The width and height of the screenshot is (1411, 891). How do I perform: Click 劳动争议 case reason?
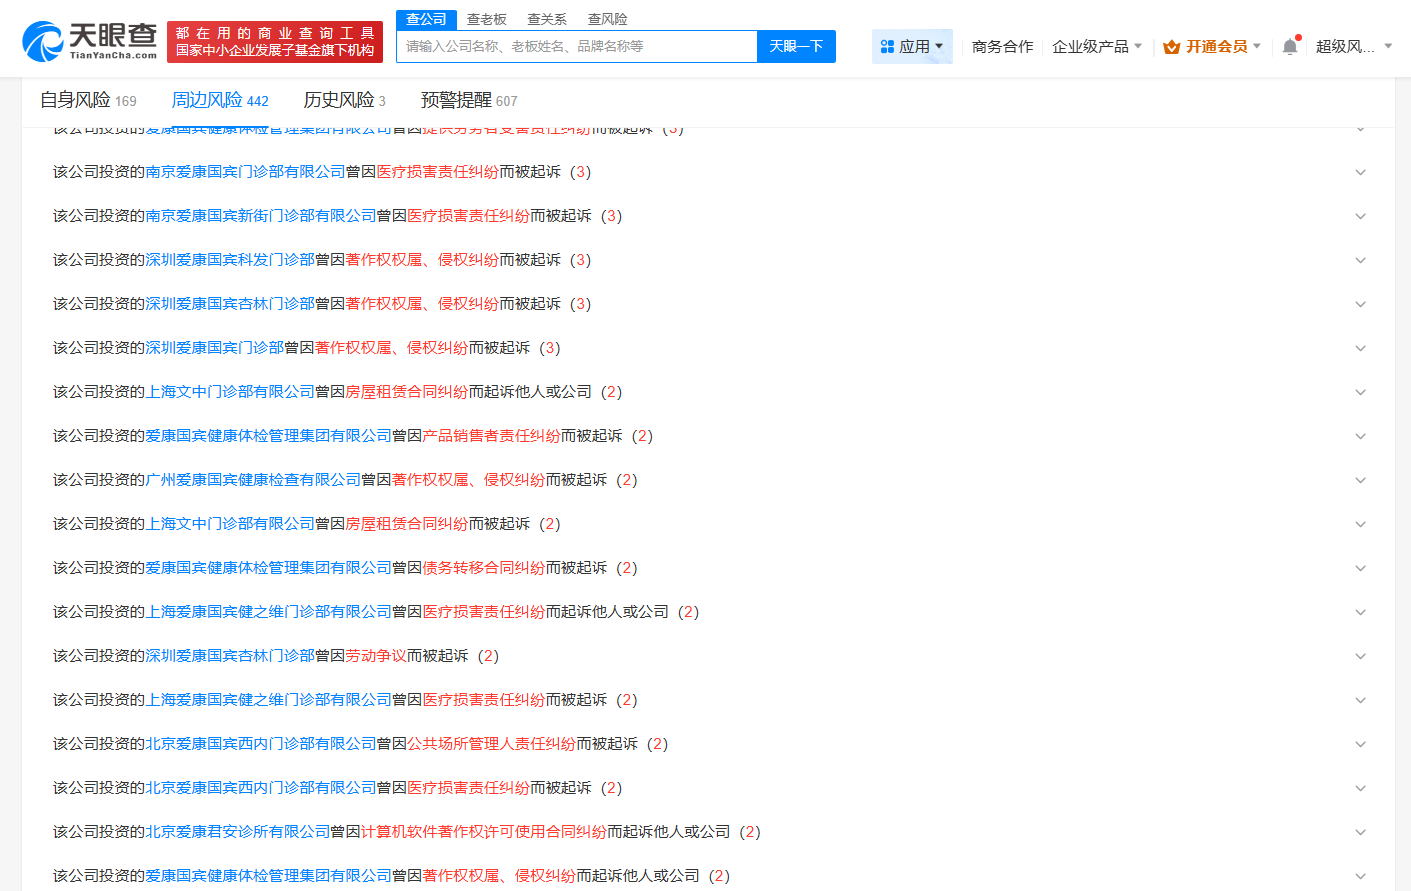tap(376, 656)
